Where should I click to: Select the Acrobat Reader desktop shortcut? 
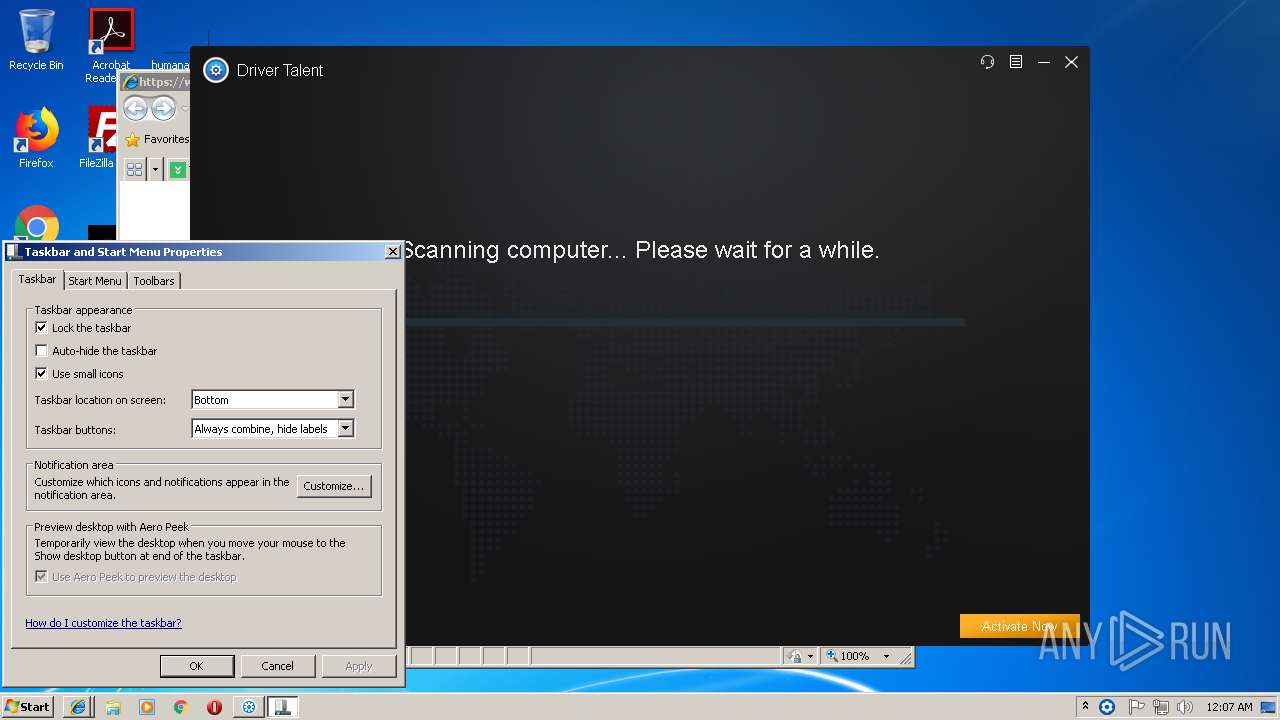(111, 45)
